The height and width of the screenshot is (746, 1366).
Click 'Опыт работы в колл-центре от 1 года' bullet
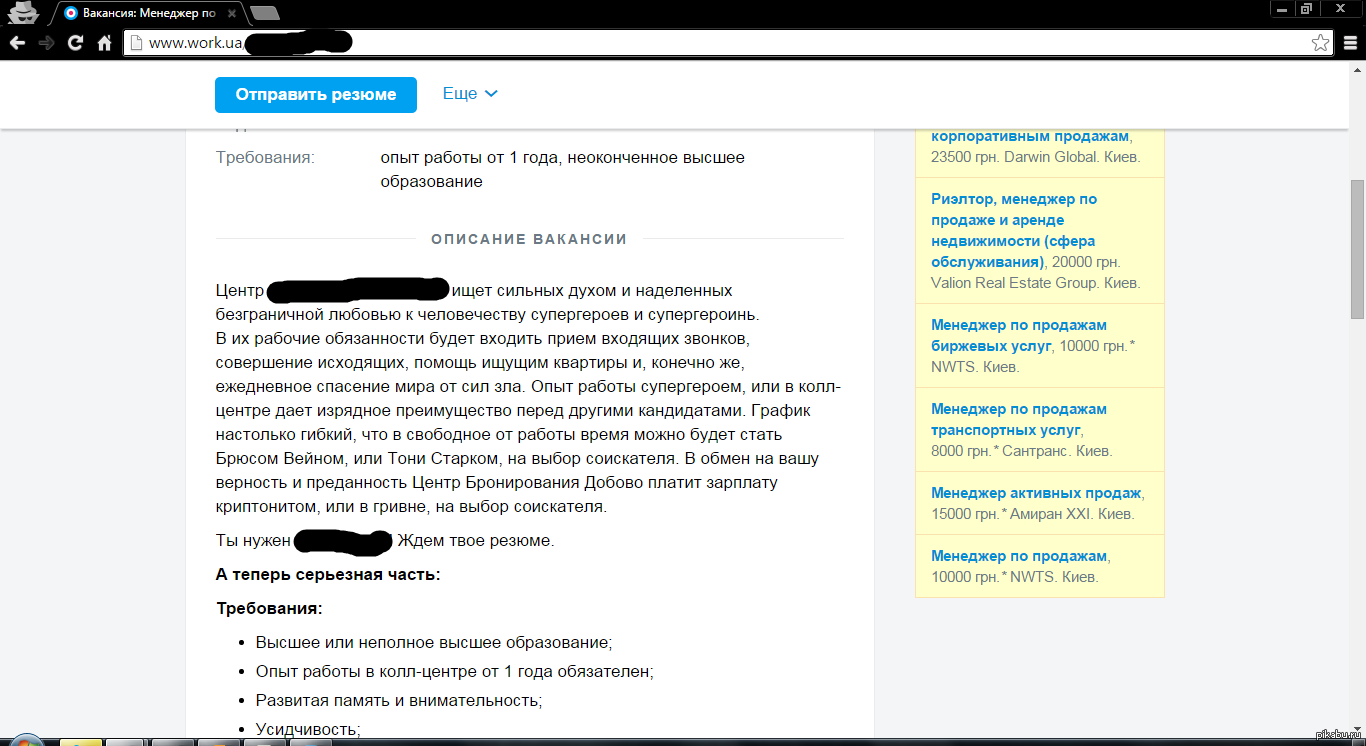pos(455,672)
